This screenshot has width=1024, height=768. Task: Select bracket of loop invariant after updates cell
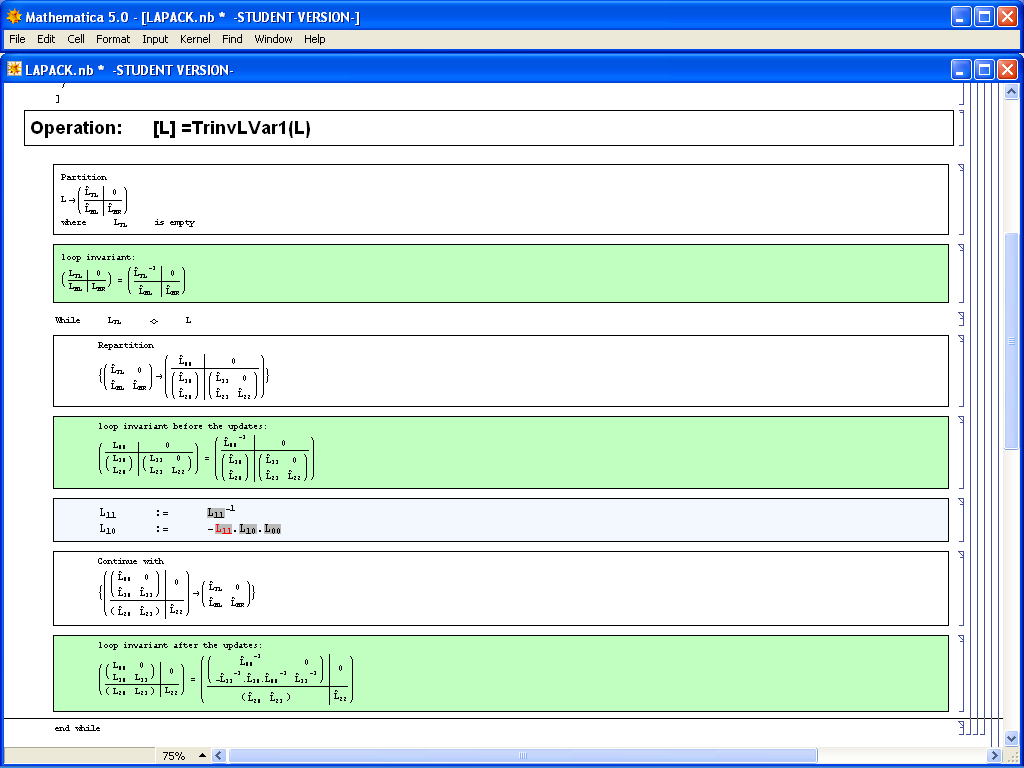point(961,673)
